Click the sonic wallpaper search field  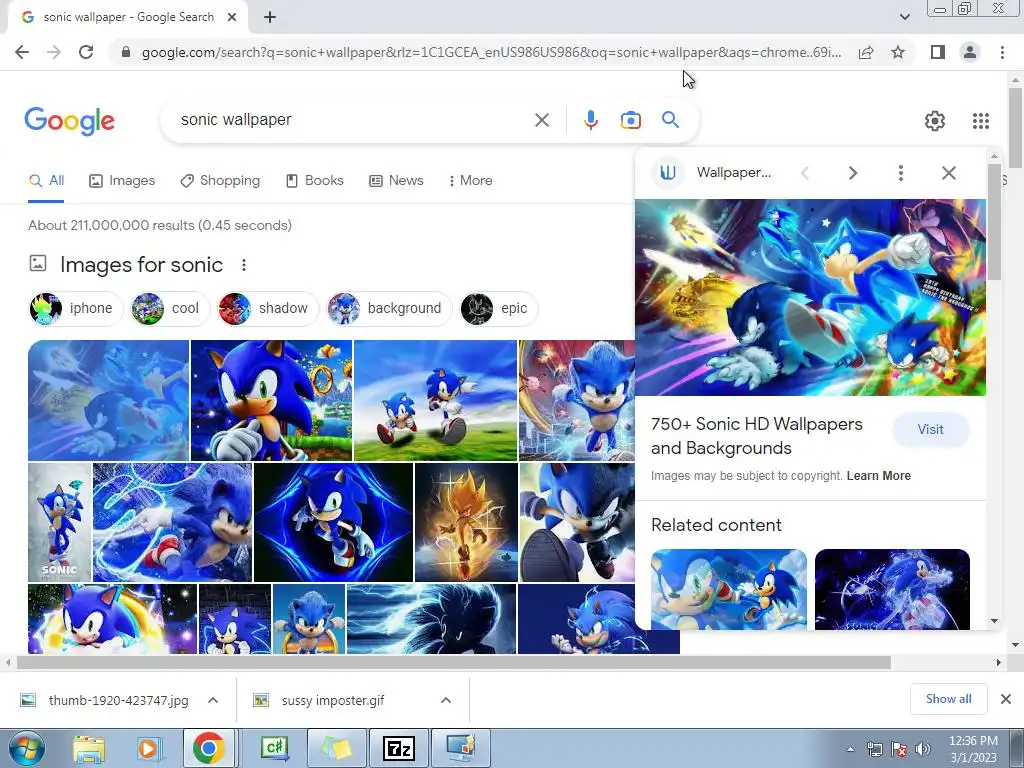(x=353, y=120)
